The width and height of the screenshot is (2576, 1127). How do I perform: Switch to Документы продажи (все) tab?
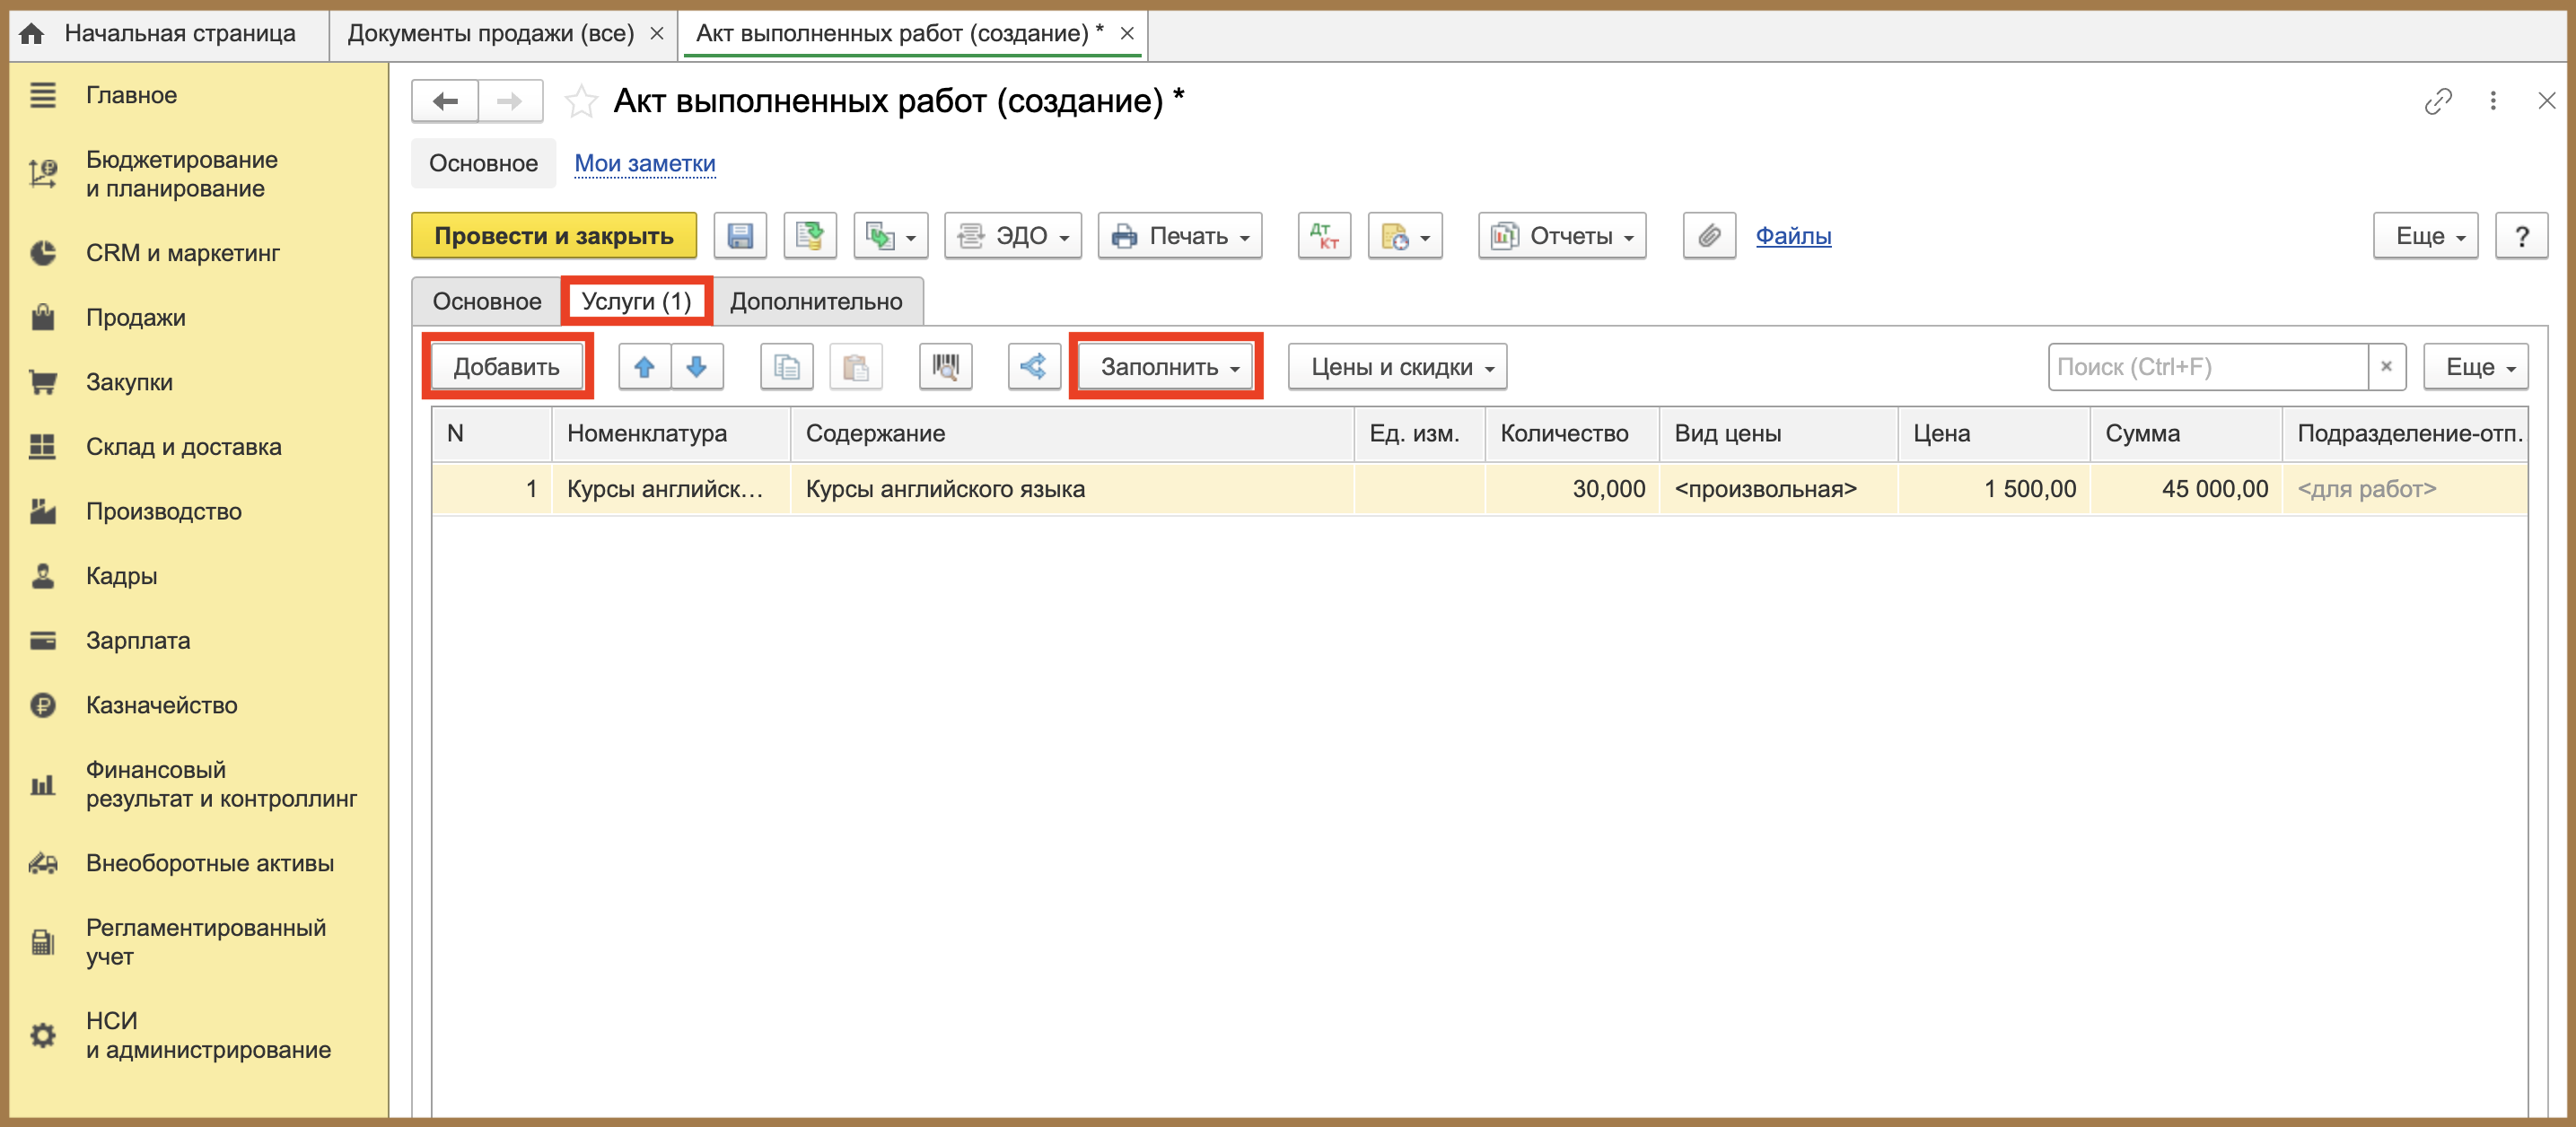point(490,33)
